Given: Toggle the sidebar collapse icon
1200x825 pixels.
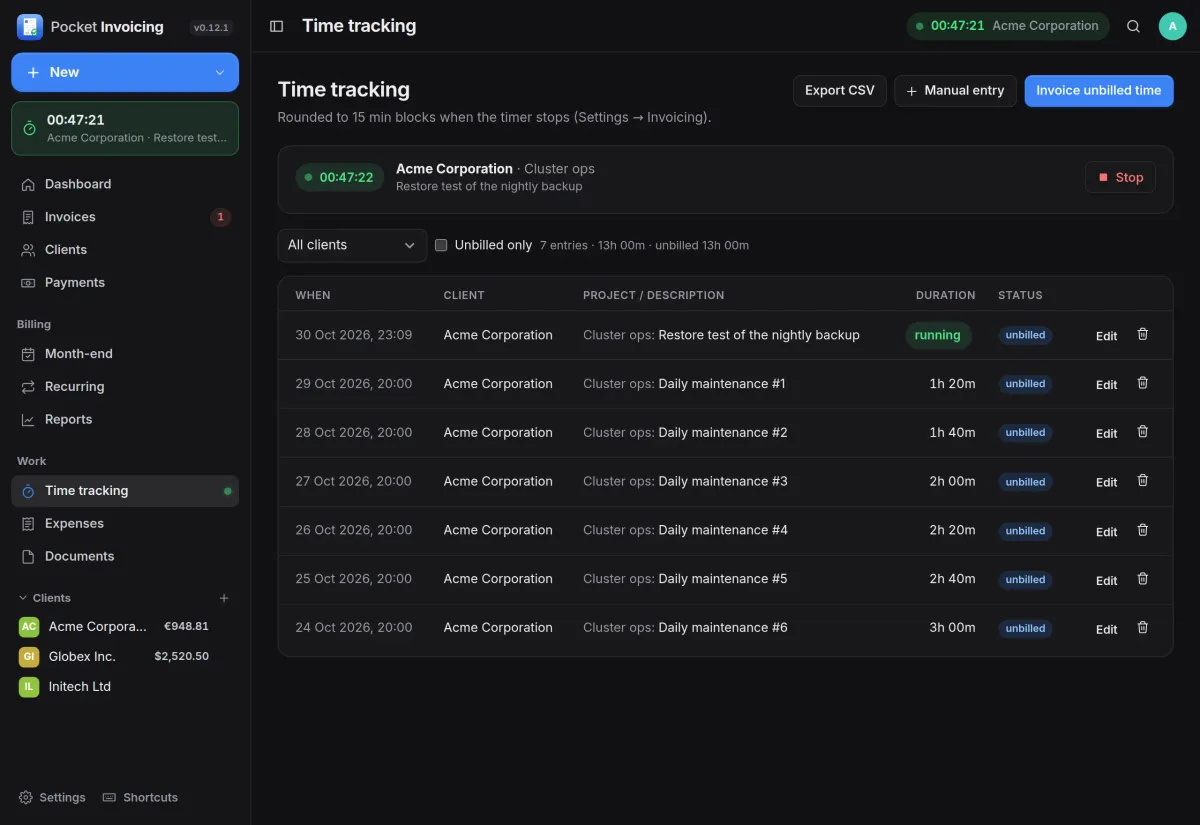Looking at the screenshot, I should tap(277, 26).
